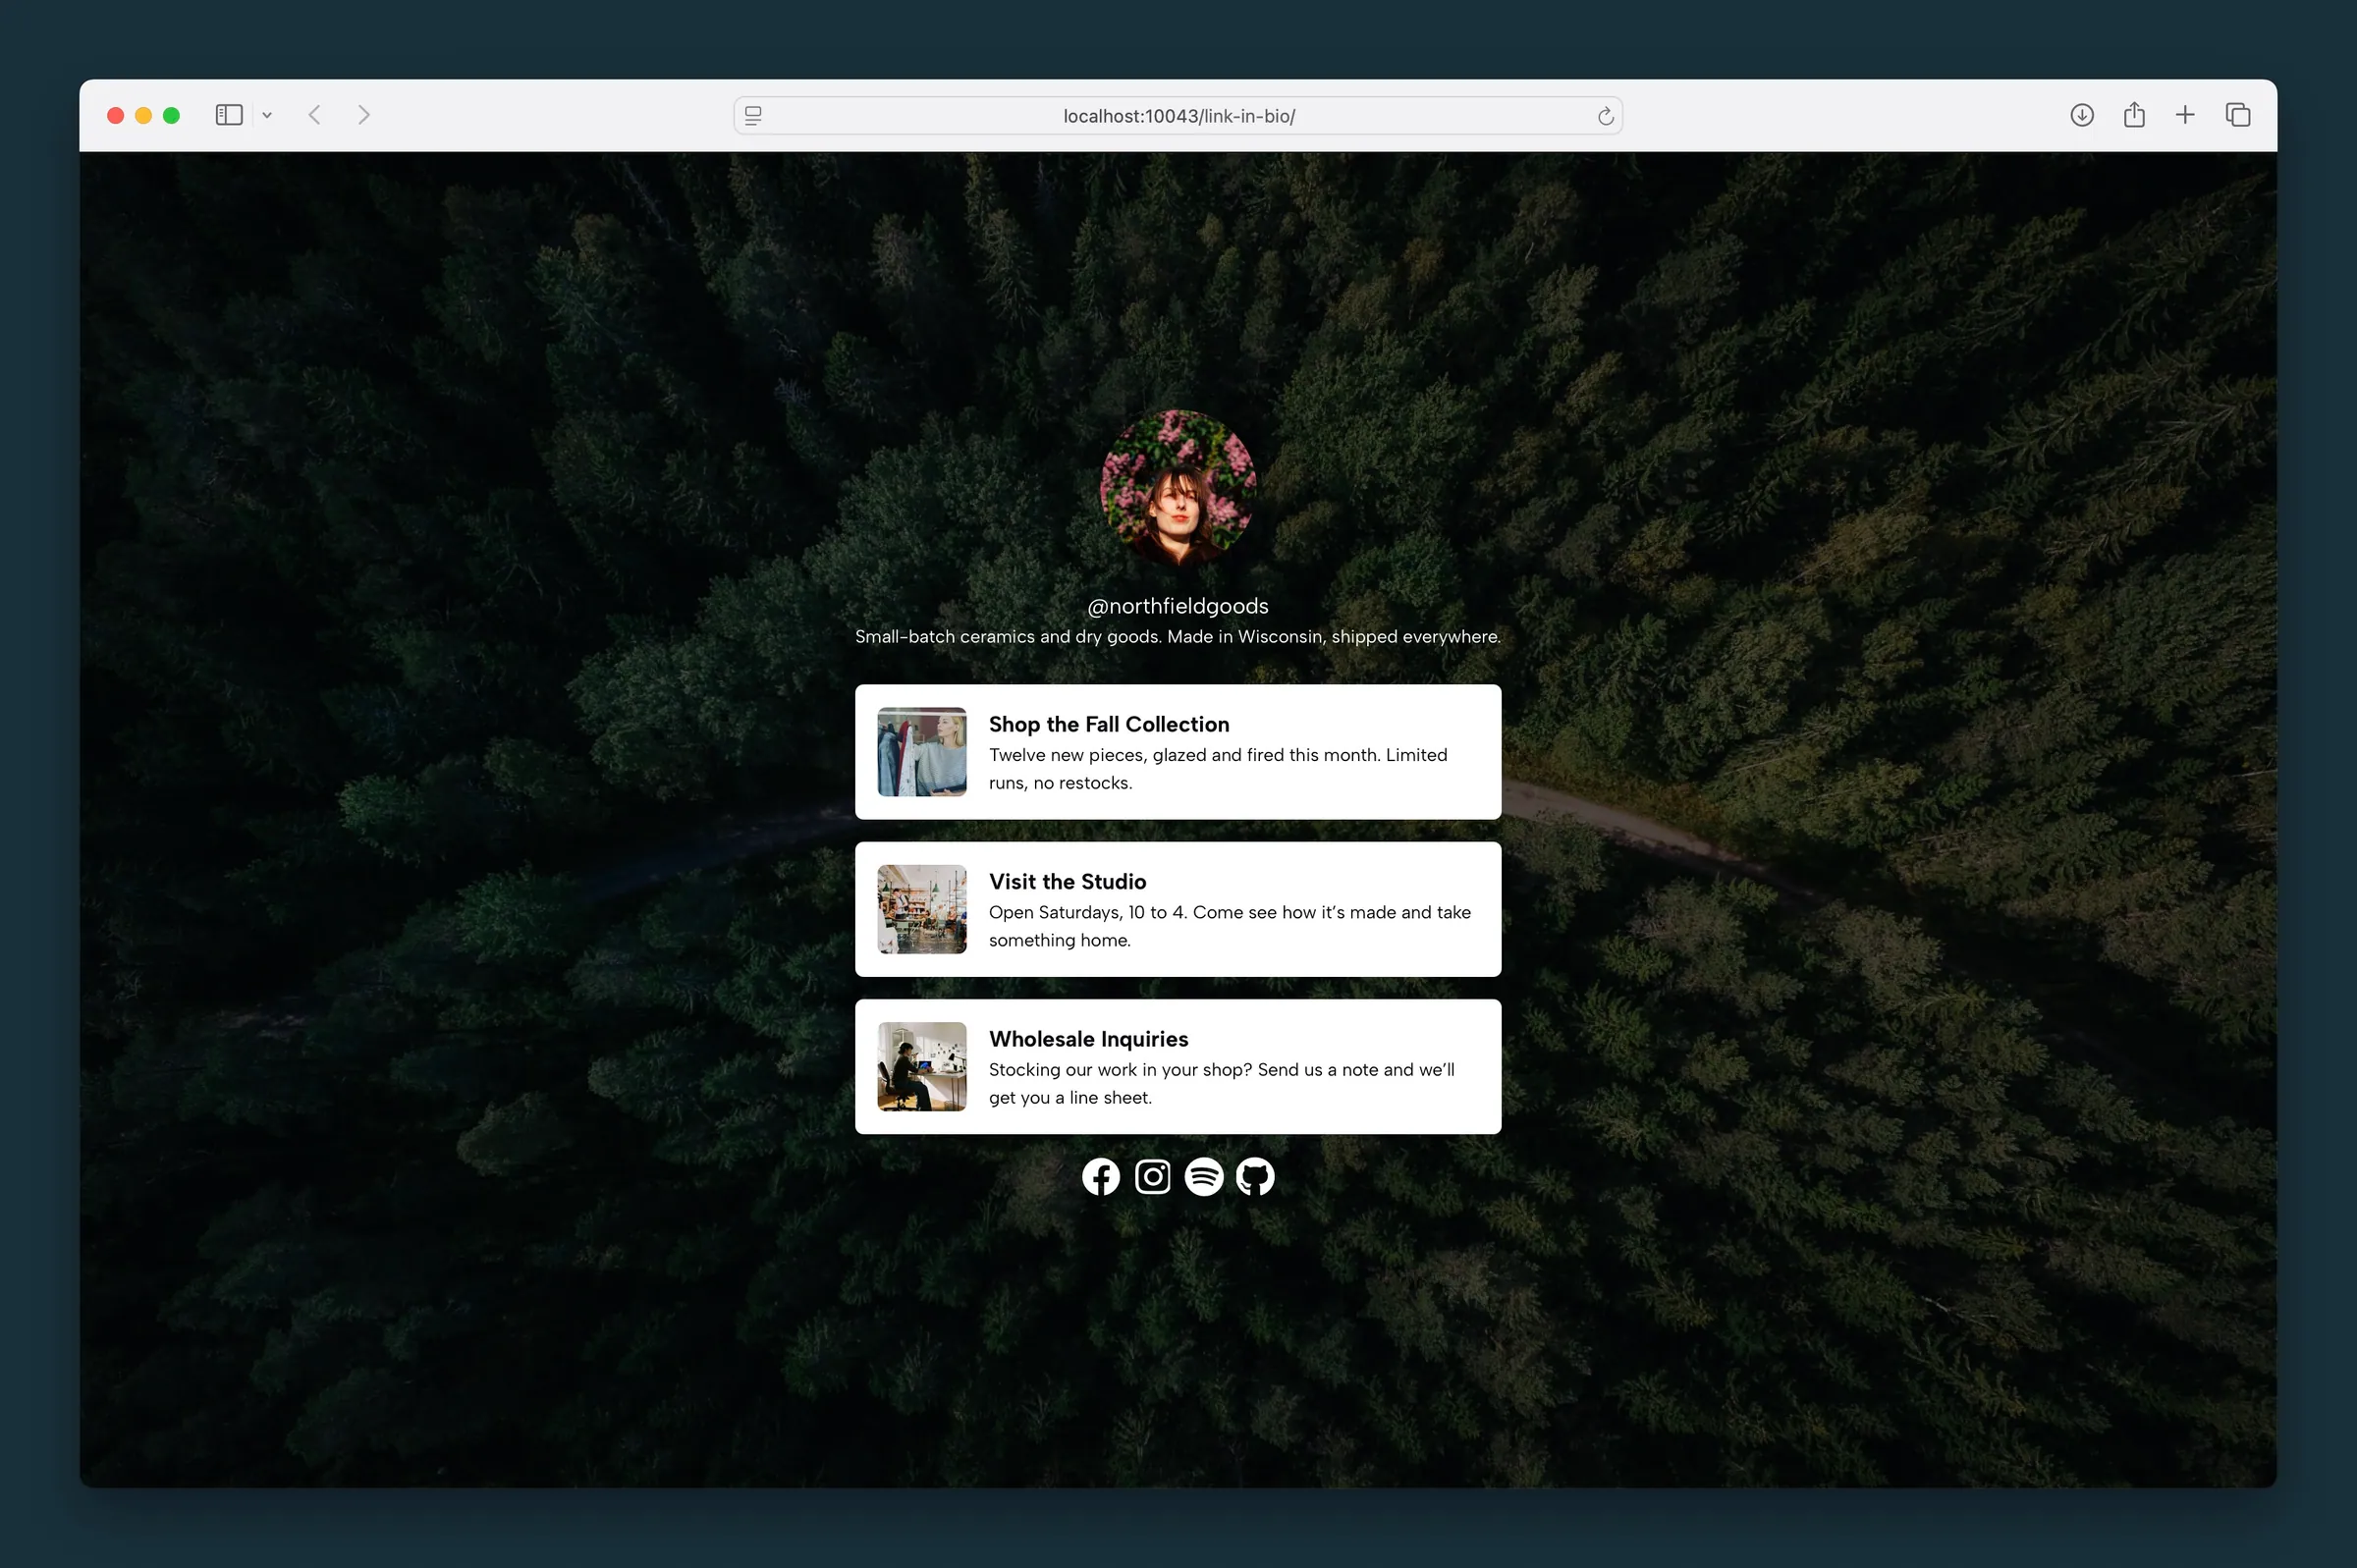Click the @northfieldgoods handle
The width and height of the screenshot is (2357, 1568).
pyautogui.click(x=1178, y=606)
